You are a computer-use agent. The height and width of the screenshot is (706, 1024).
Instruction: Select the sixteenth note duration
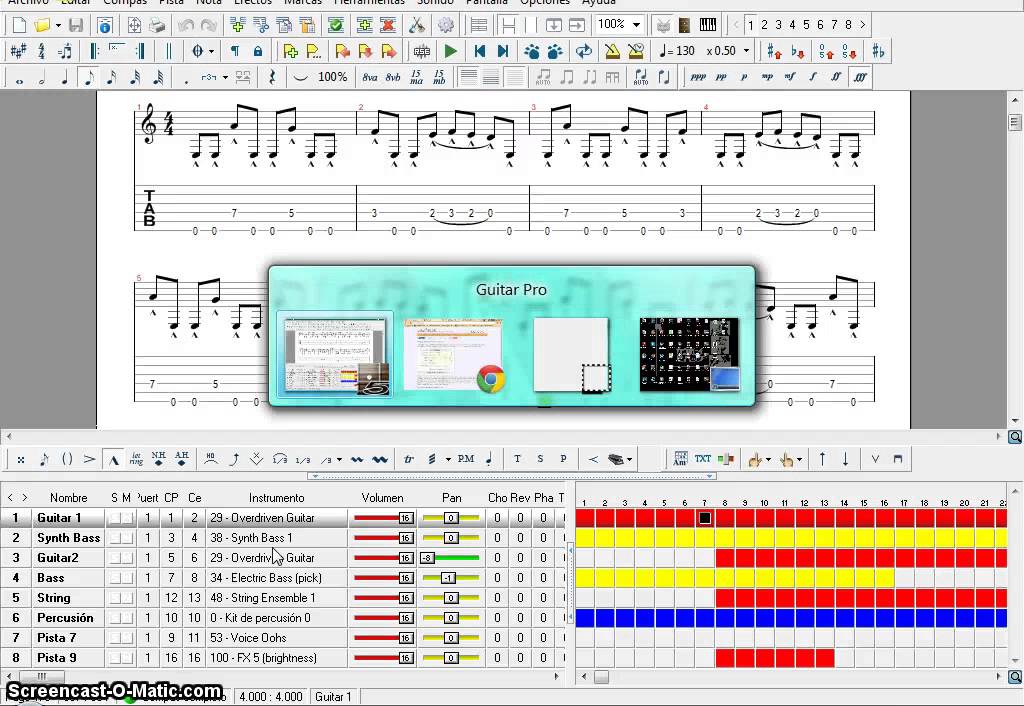click(112, 78)
